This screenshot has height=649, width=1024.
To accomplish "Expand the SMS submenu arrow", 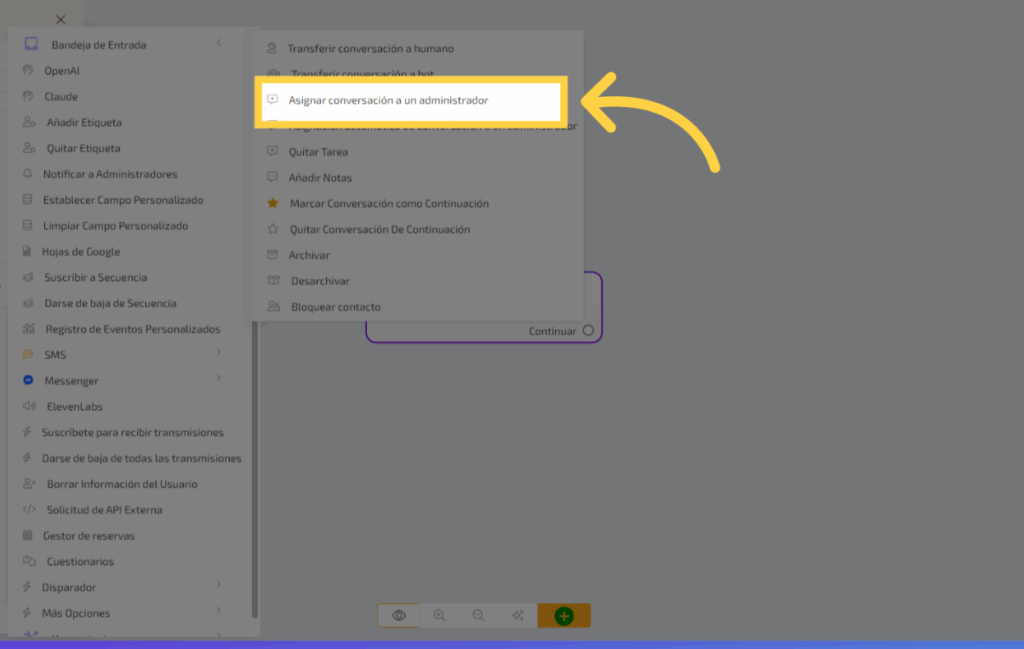I will point(218,353).
